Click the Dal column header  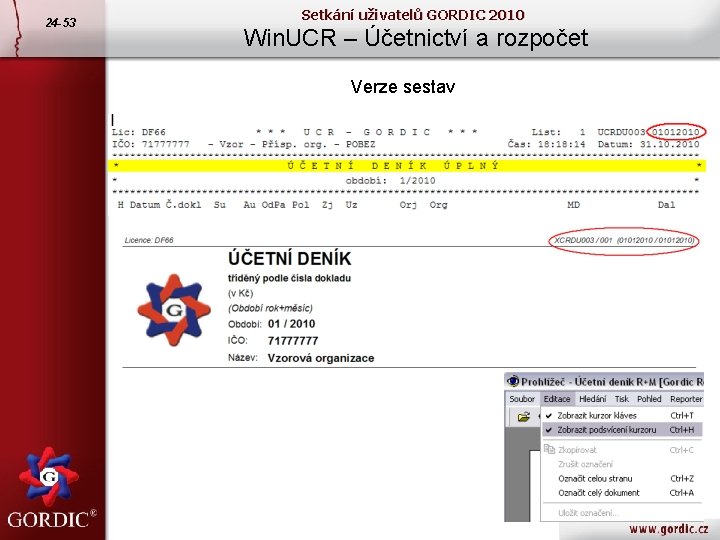click(666, 205)
